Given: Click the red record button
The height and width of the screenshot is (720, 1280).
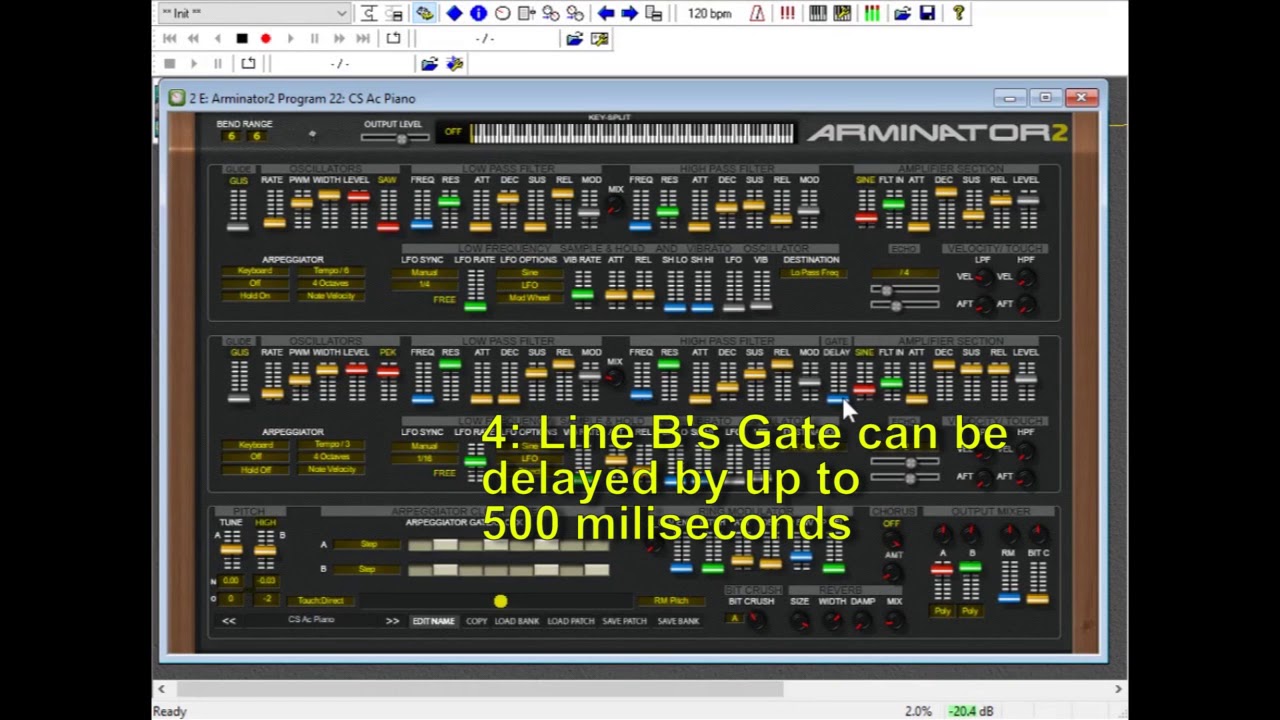Looking at the screenshot, I should (x=266, y=38).
